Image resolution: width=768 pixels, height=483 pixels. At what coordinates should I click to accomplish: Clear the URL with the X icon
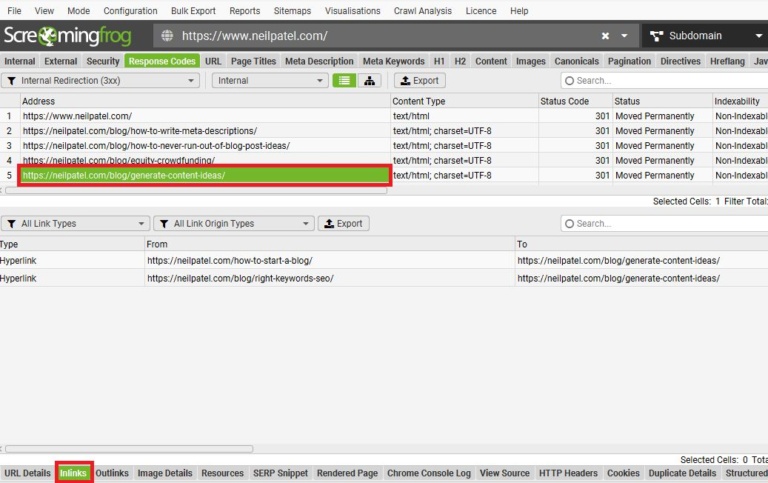coord(605,36)
